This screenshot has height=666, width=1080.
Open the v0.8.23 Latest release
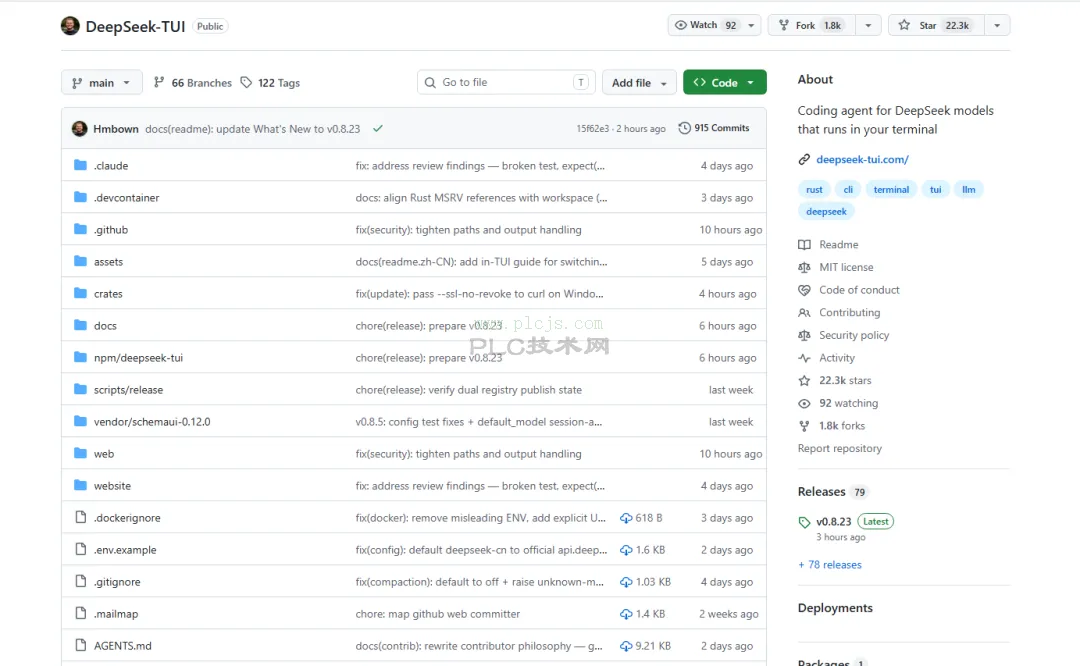tap(833, 522)
